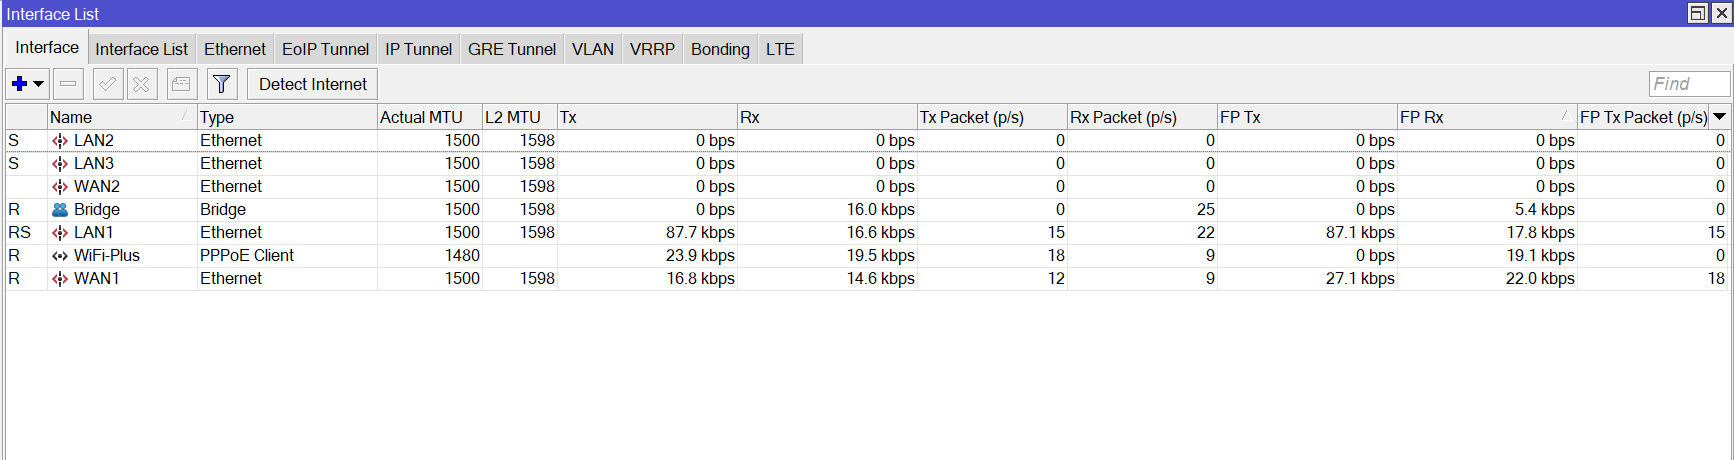Switch to the Bonding tab

tap(720, 49)
